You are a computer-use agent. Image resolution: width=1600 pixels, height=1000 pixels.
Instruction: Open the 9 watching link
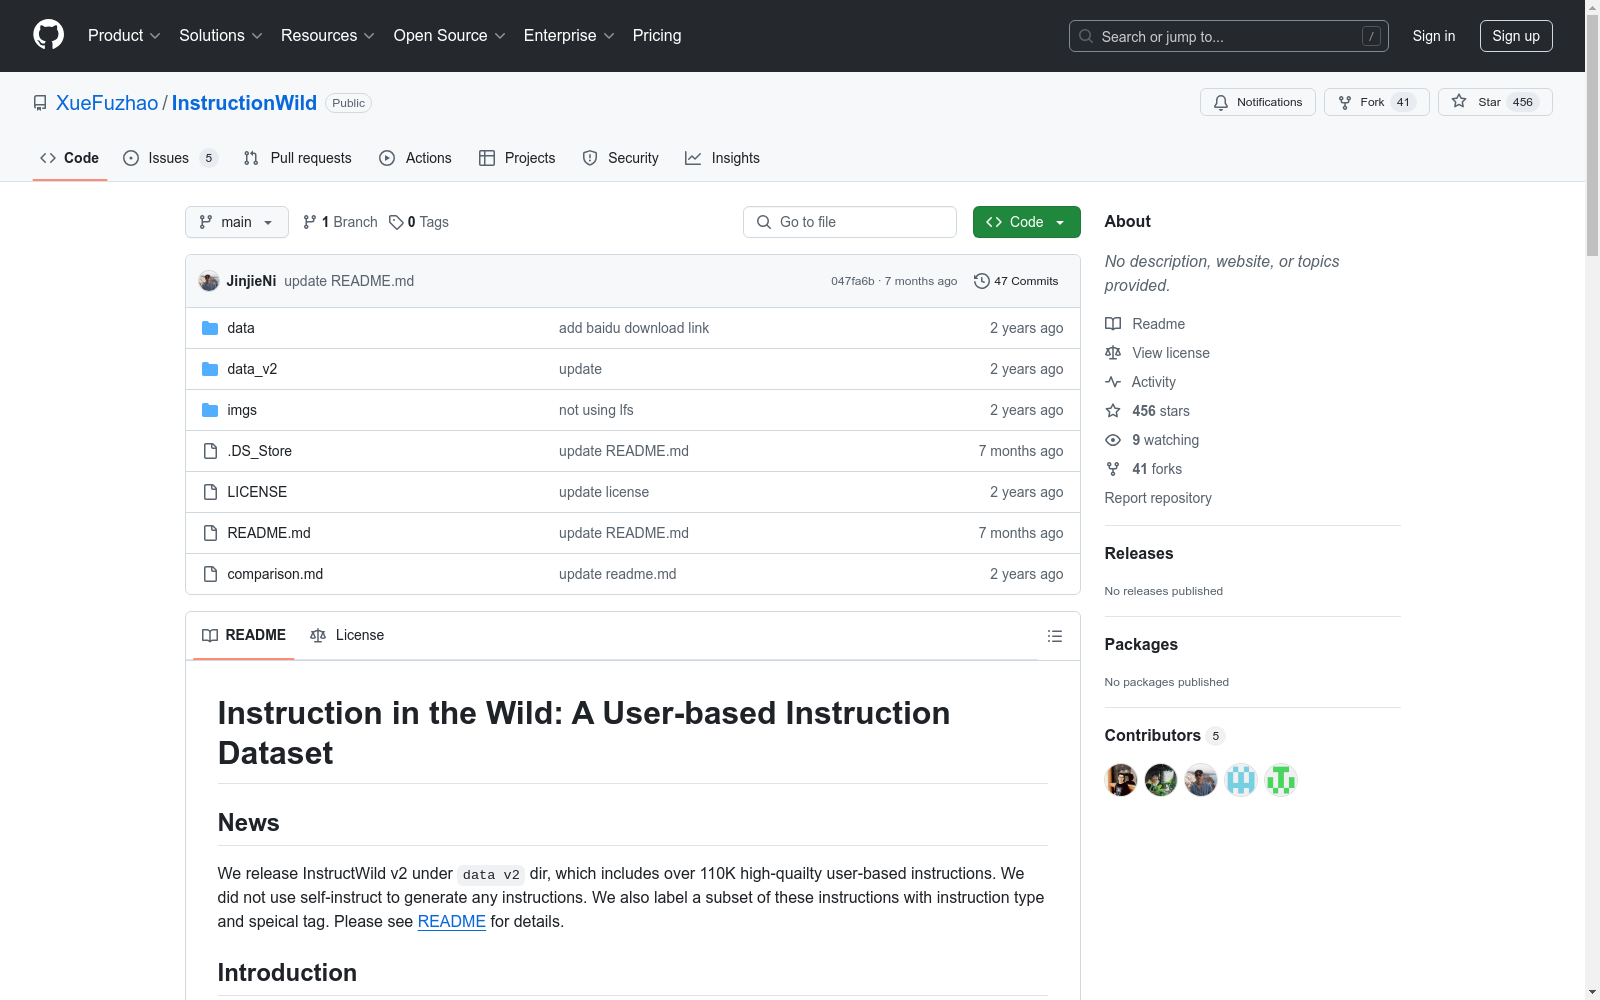(x=1152, y=440)
